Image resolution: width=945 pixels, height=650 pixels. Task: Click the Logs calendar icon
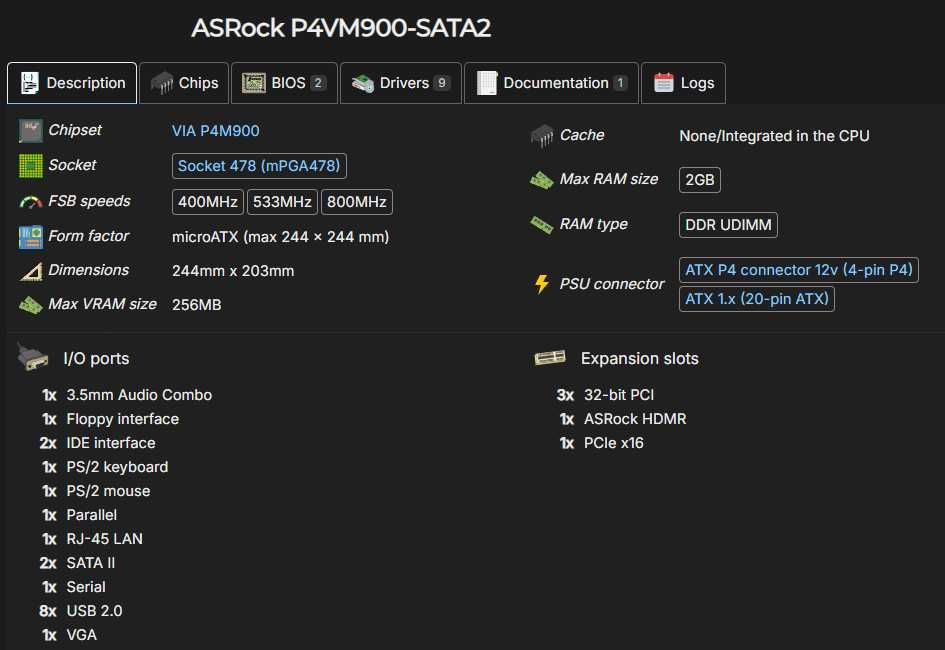pyautogui.click(x=664, y=83)
